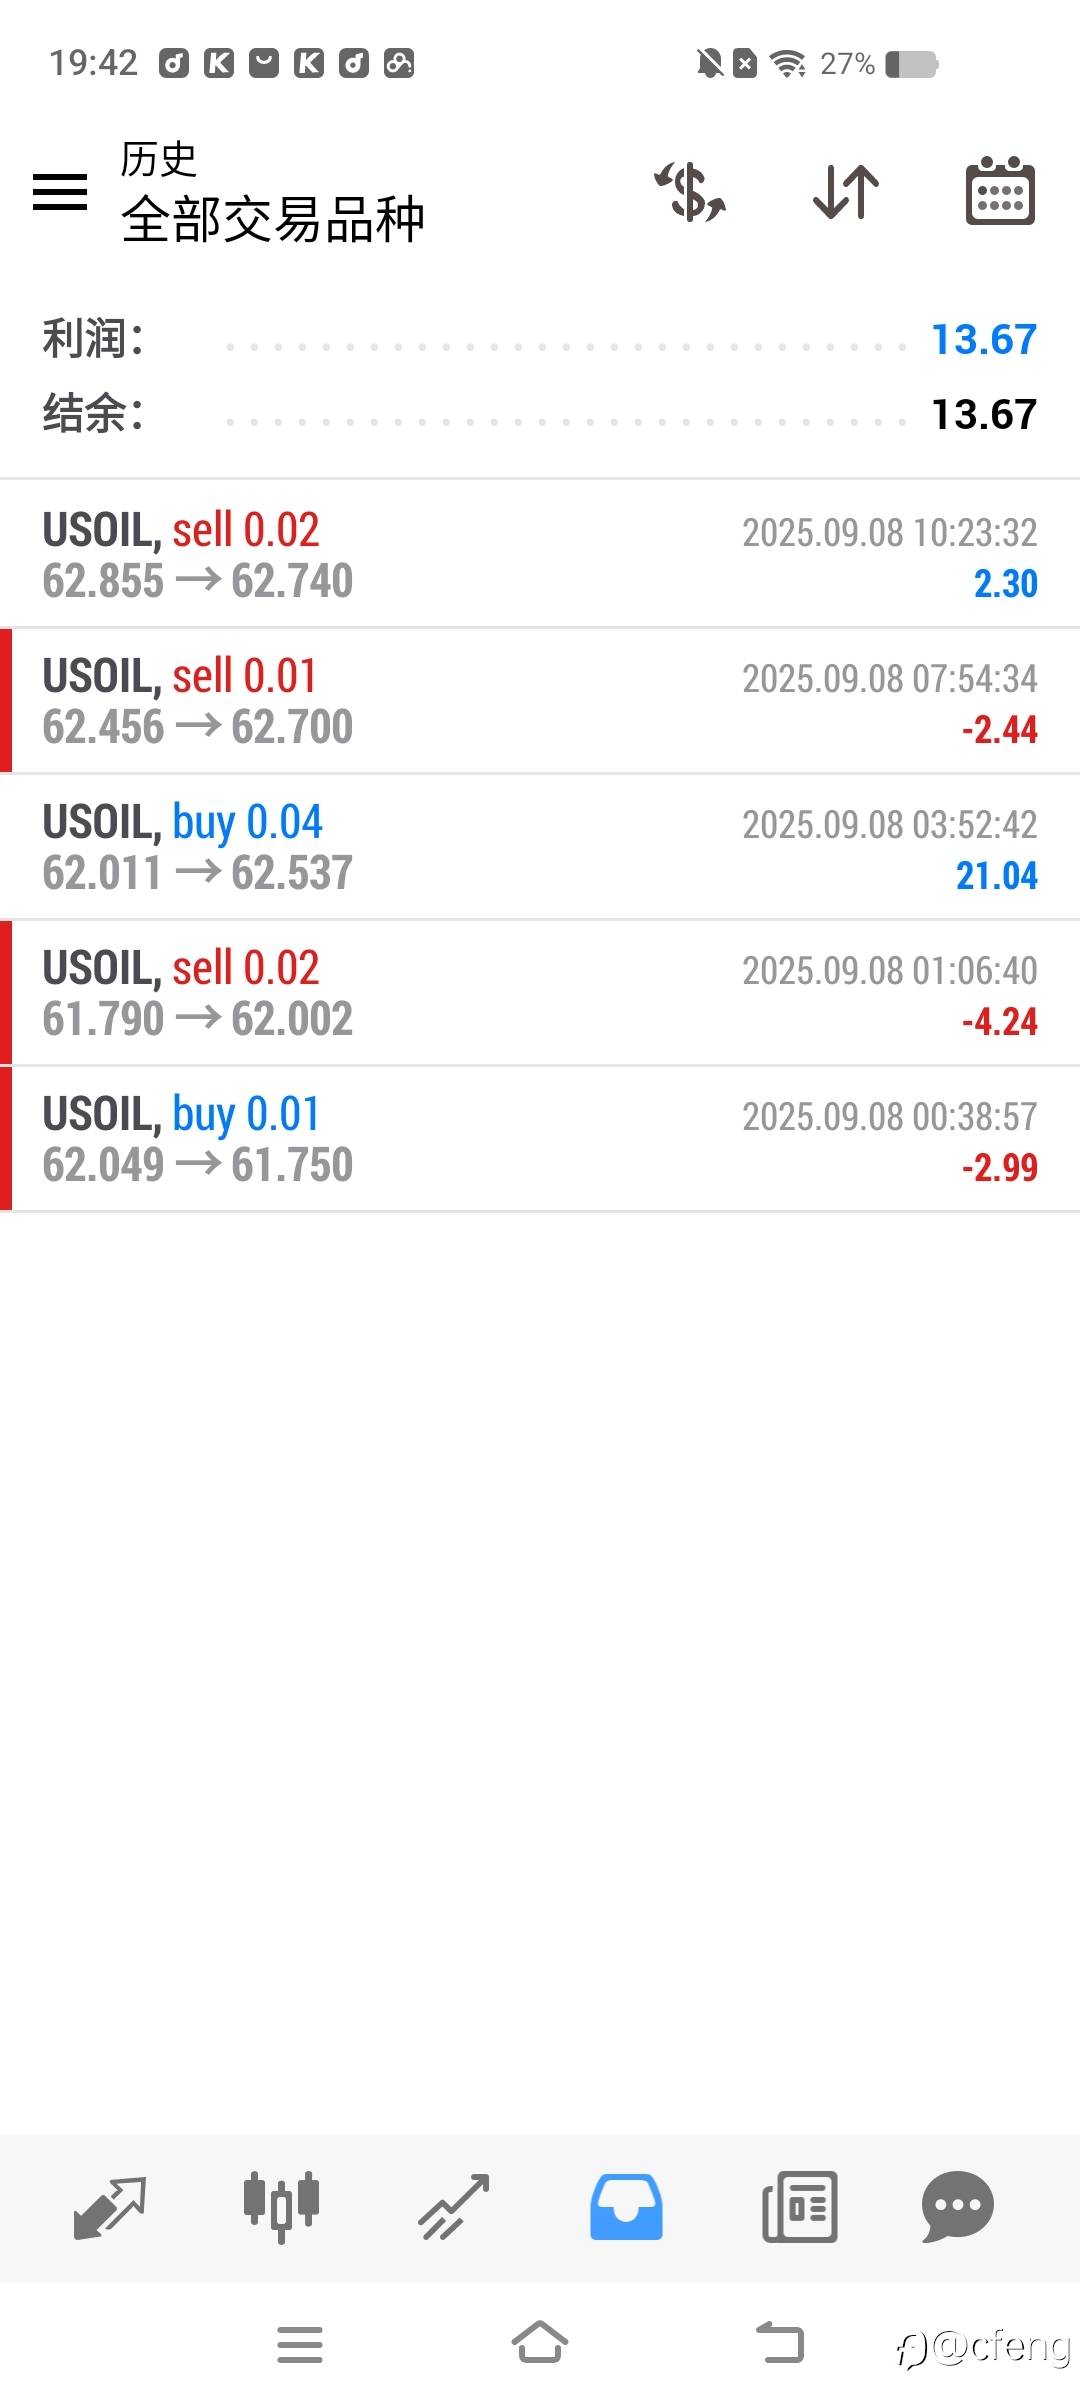Tap the sort arrows icon
Viewport: 1080px width, 2408px height.
[x=846, y=191]
